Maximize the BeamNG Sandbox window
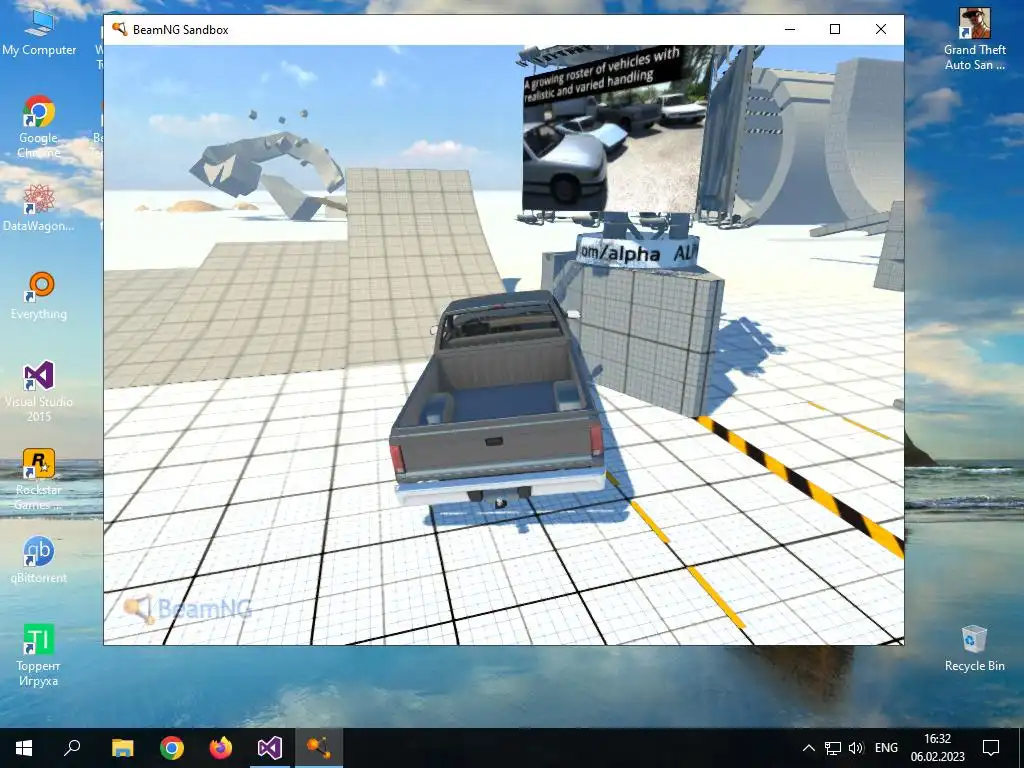Screen dimensions: 1024x768 [835, 29]
